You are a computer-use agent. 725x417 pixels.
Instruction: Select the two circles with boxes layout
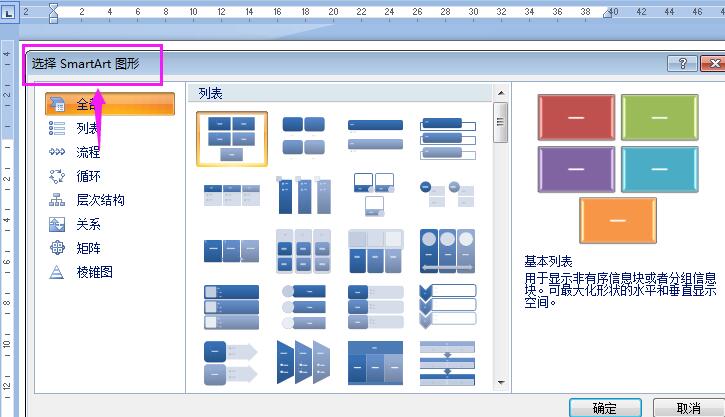(x=447, y=194)
